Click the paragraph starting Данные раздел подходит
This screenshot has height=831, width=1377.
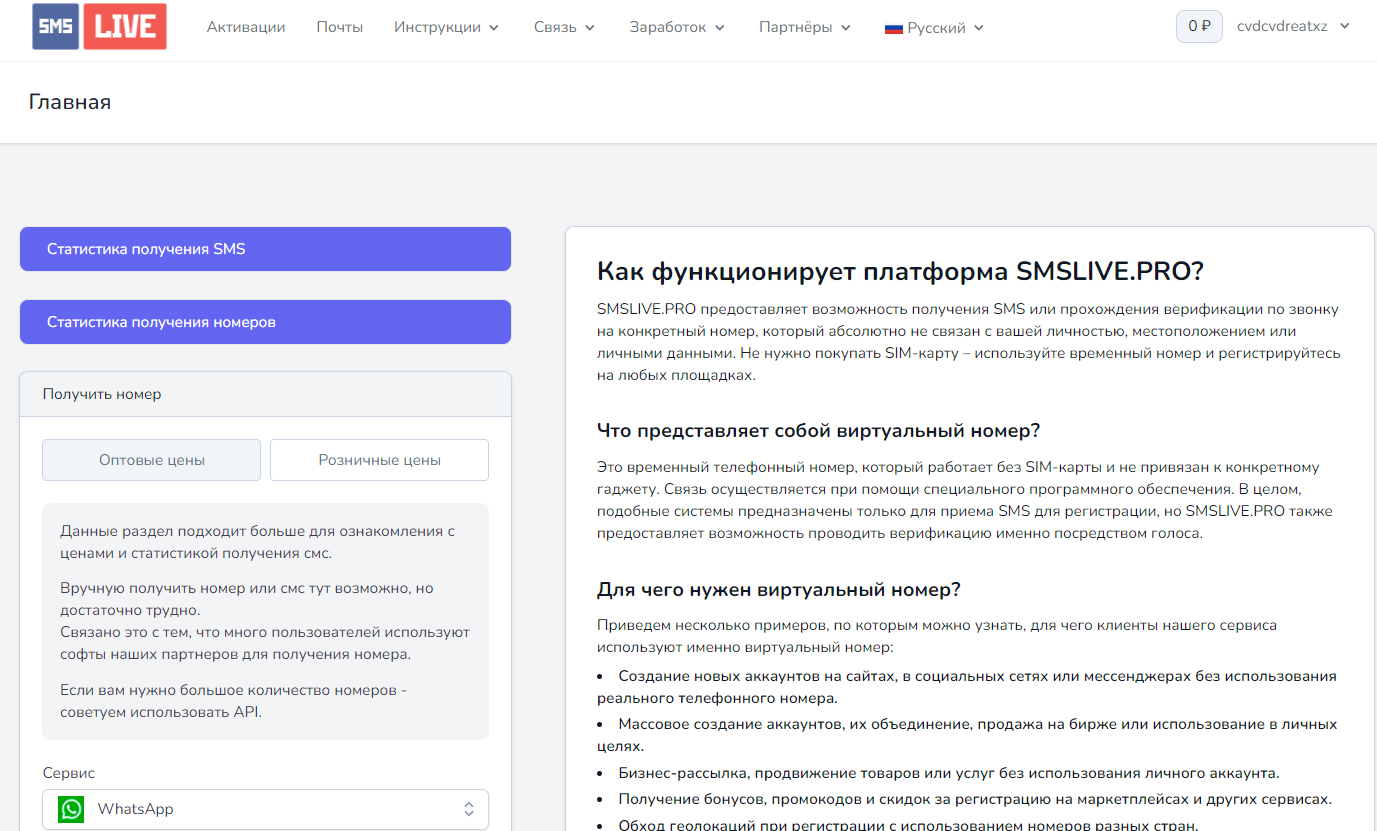257,542
